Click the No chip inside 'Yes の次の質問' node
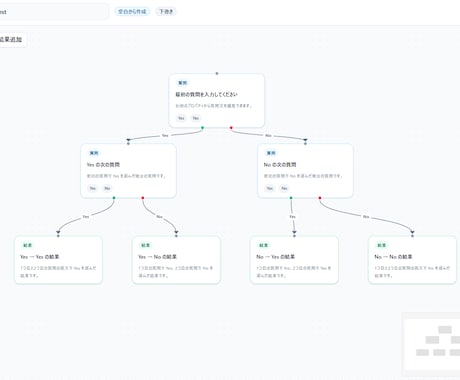Image resolution: width=460 pixels, height=380 pixels. 107,188
